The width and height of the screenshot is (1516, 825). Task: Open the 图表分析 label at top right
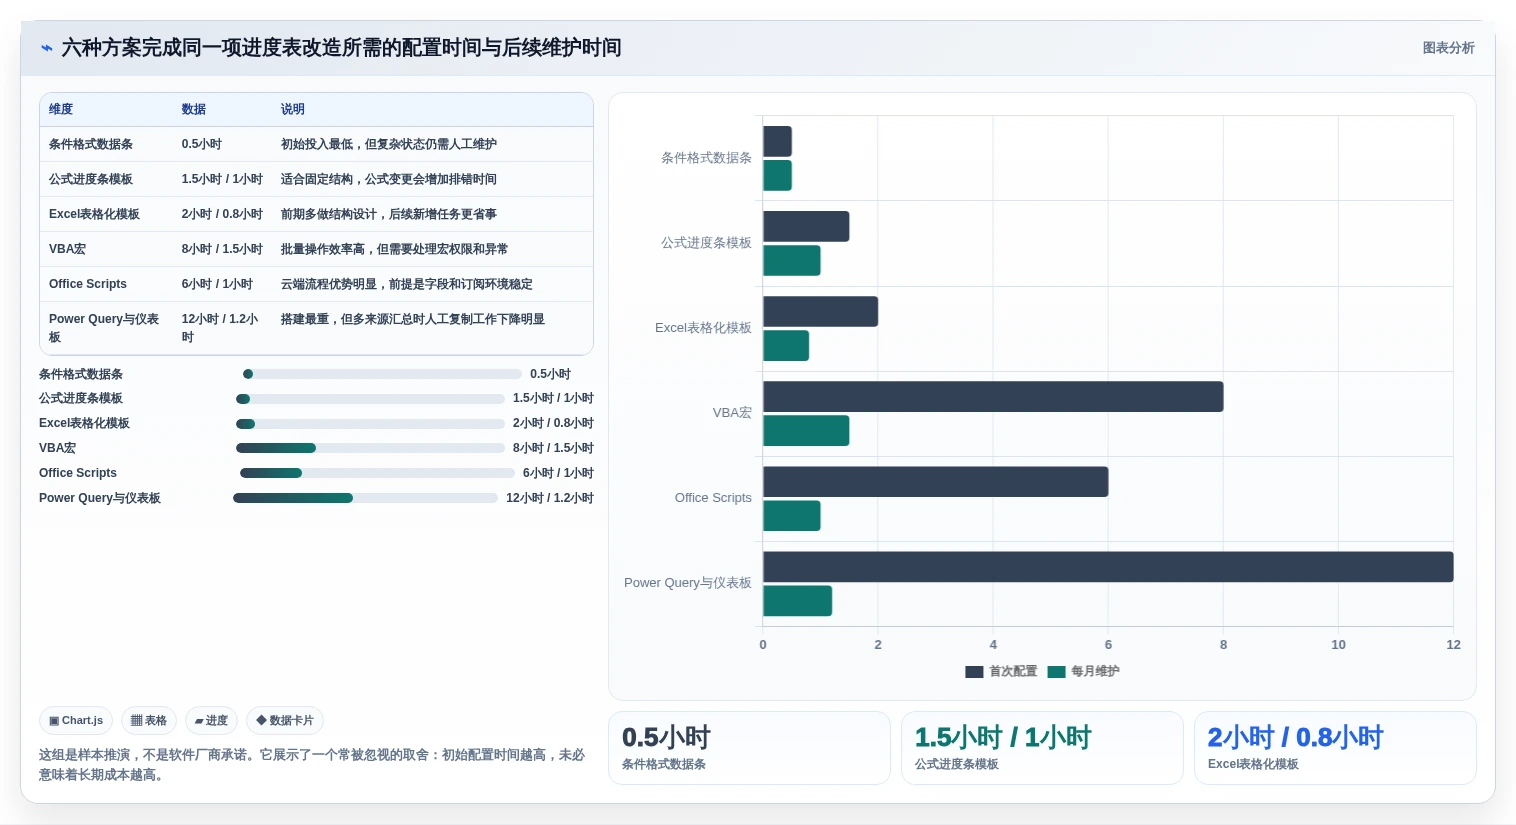click(x=1448, y=48)
